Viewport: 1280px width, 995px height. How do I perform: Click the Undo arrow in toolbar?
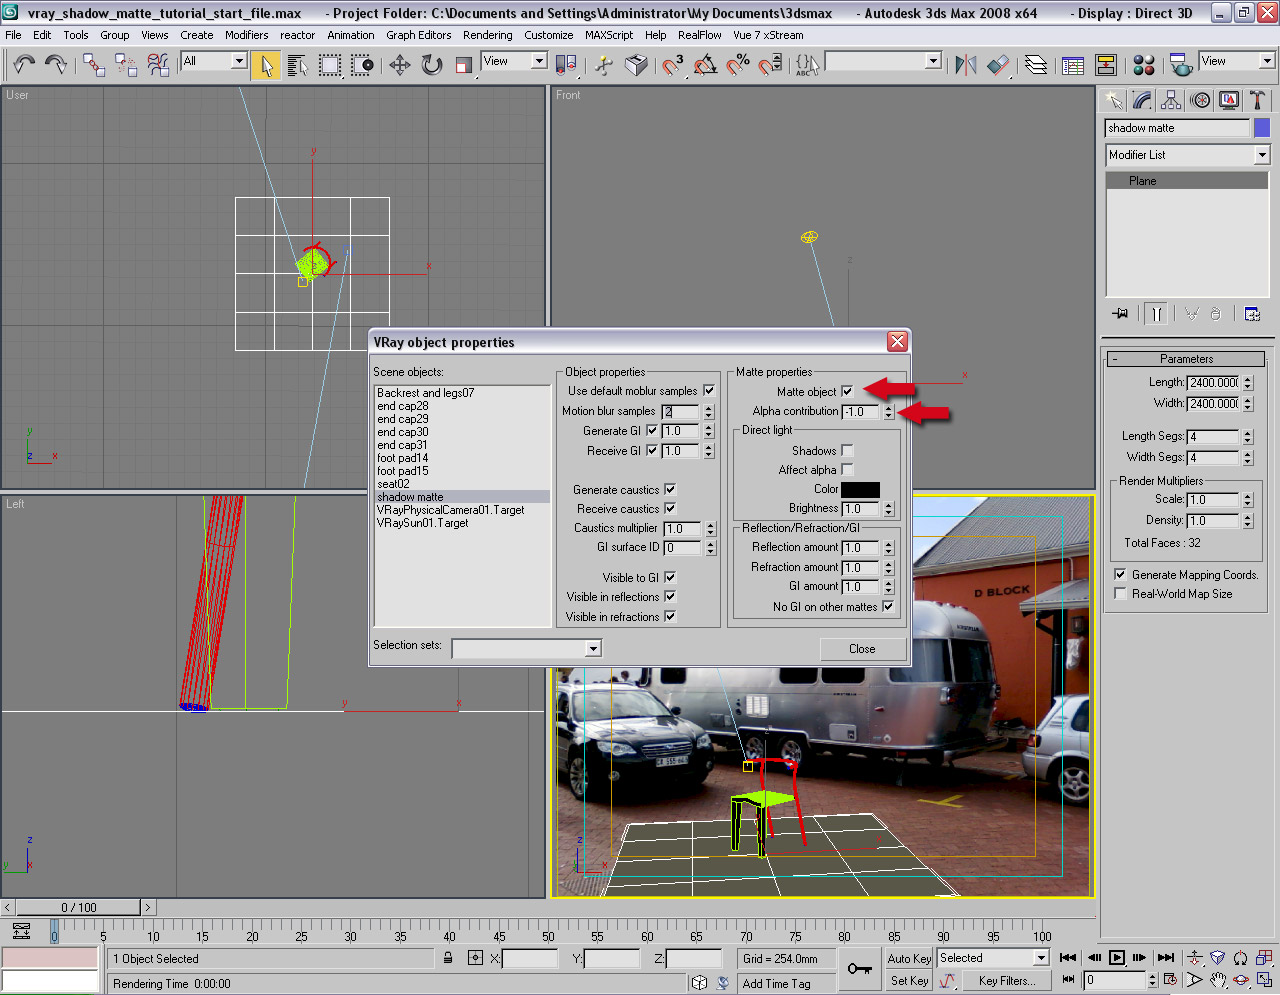click(x=24, y=66)
